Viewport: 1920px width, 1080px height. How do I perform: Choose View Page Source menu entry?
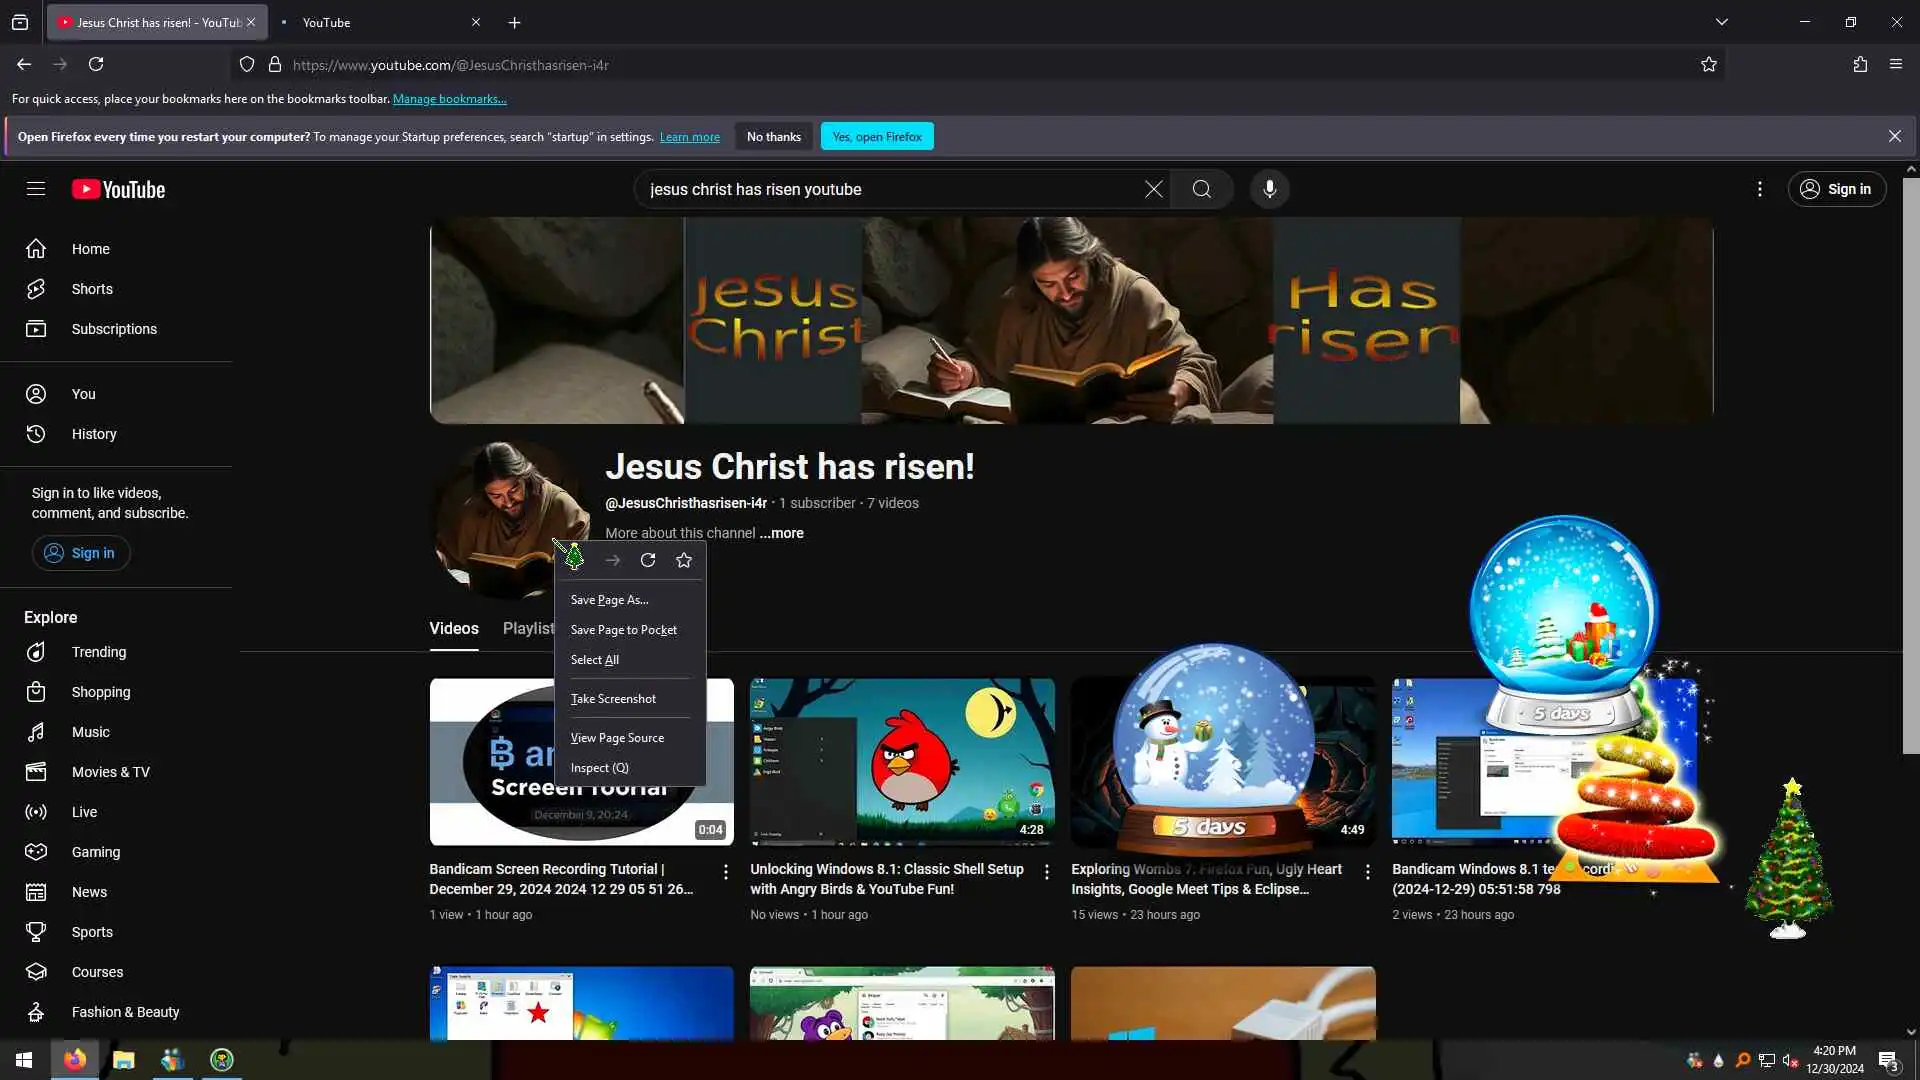(617, 738)
